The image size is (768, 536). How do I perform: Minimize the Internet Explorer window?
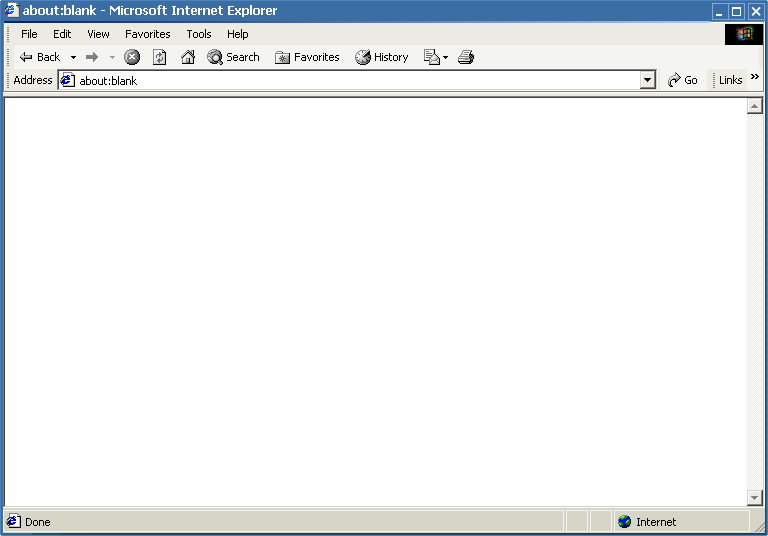coord(719,11)
